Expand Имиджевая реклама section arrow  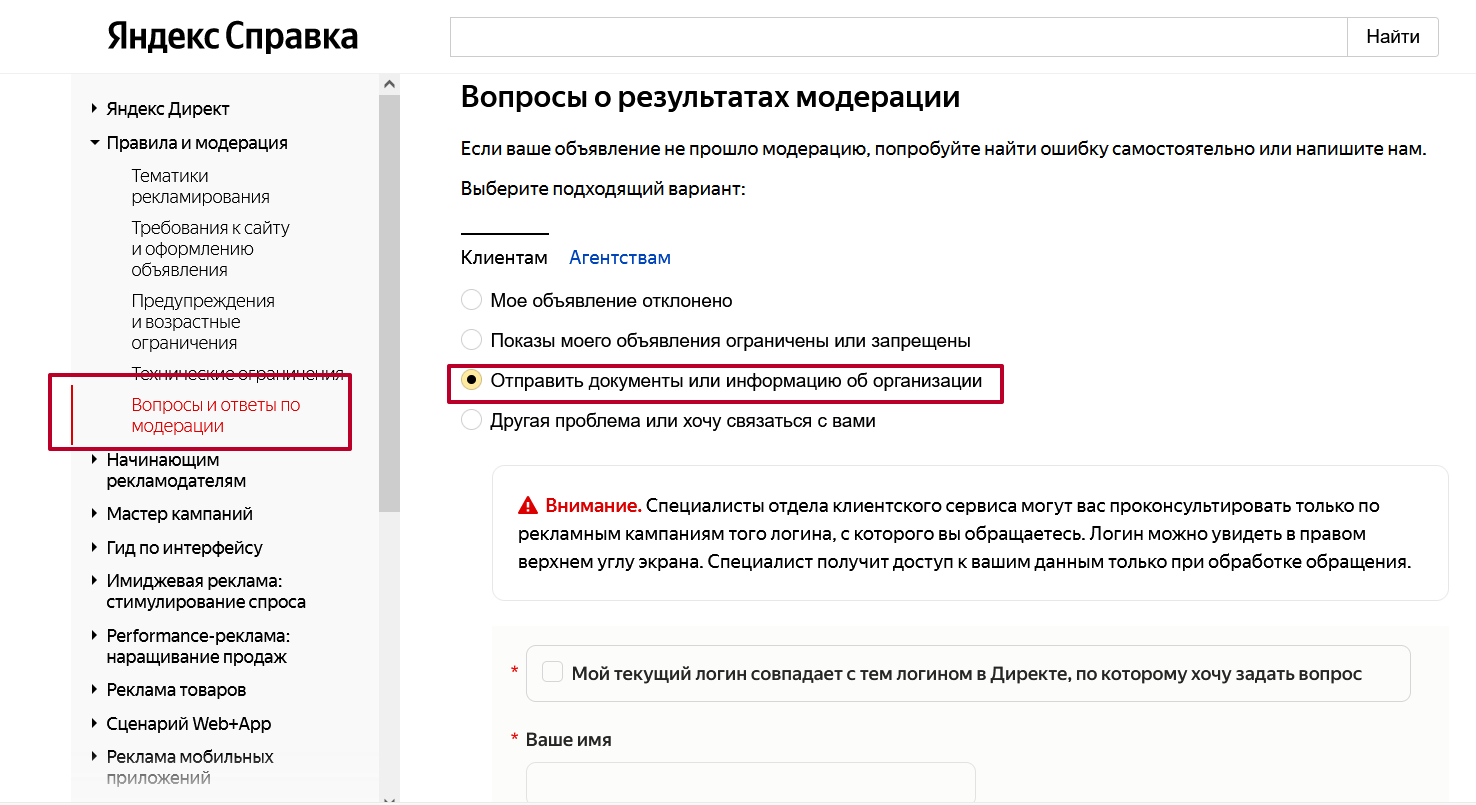pos(94,581)
